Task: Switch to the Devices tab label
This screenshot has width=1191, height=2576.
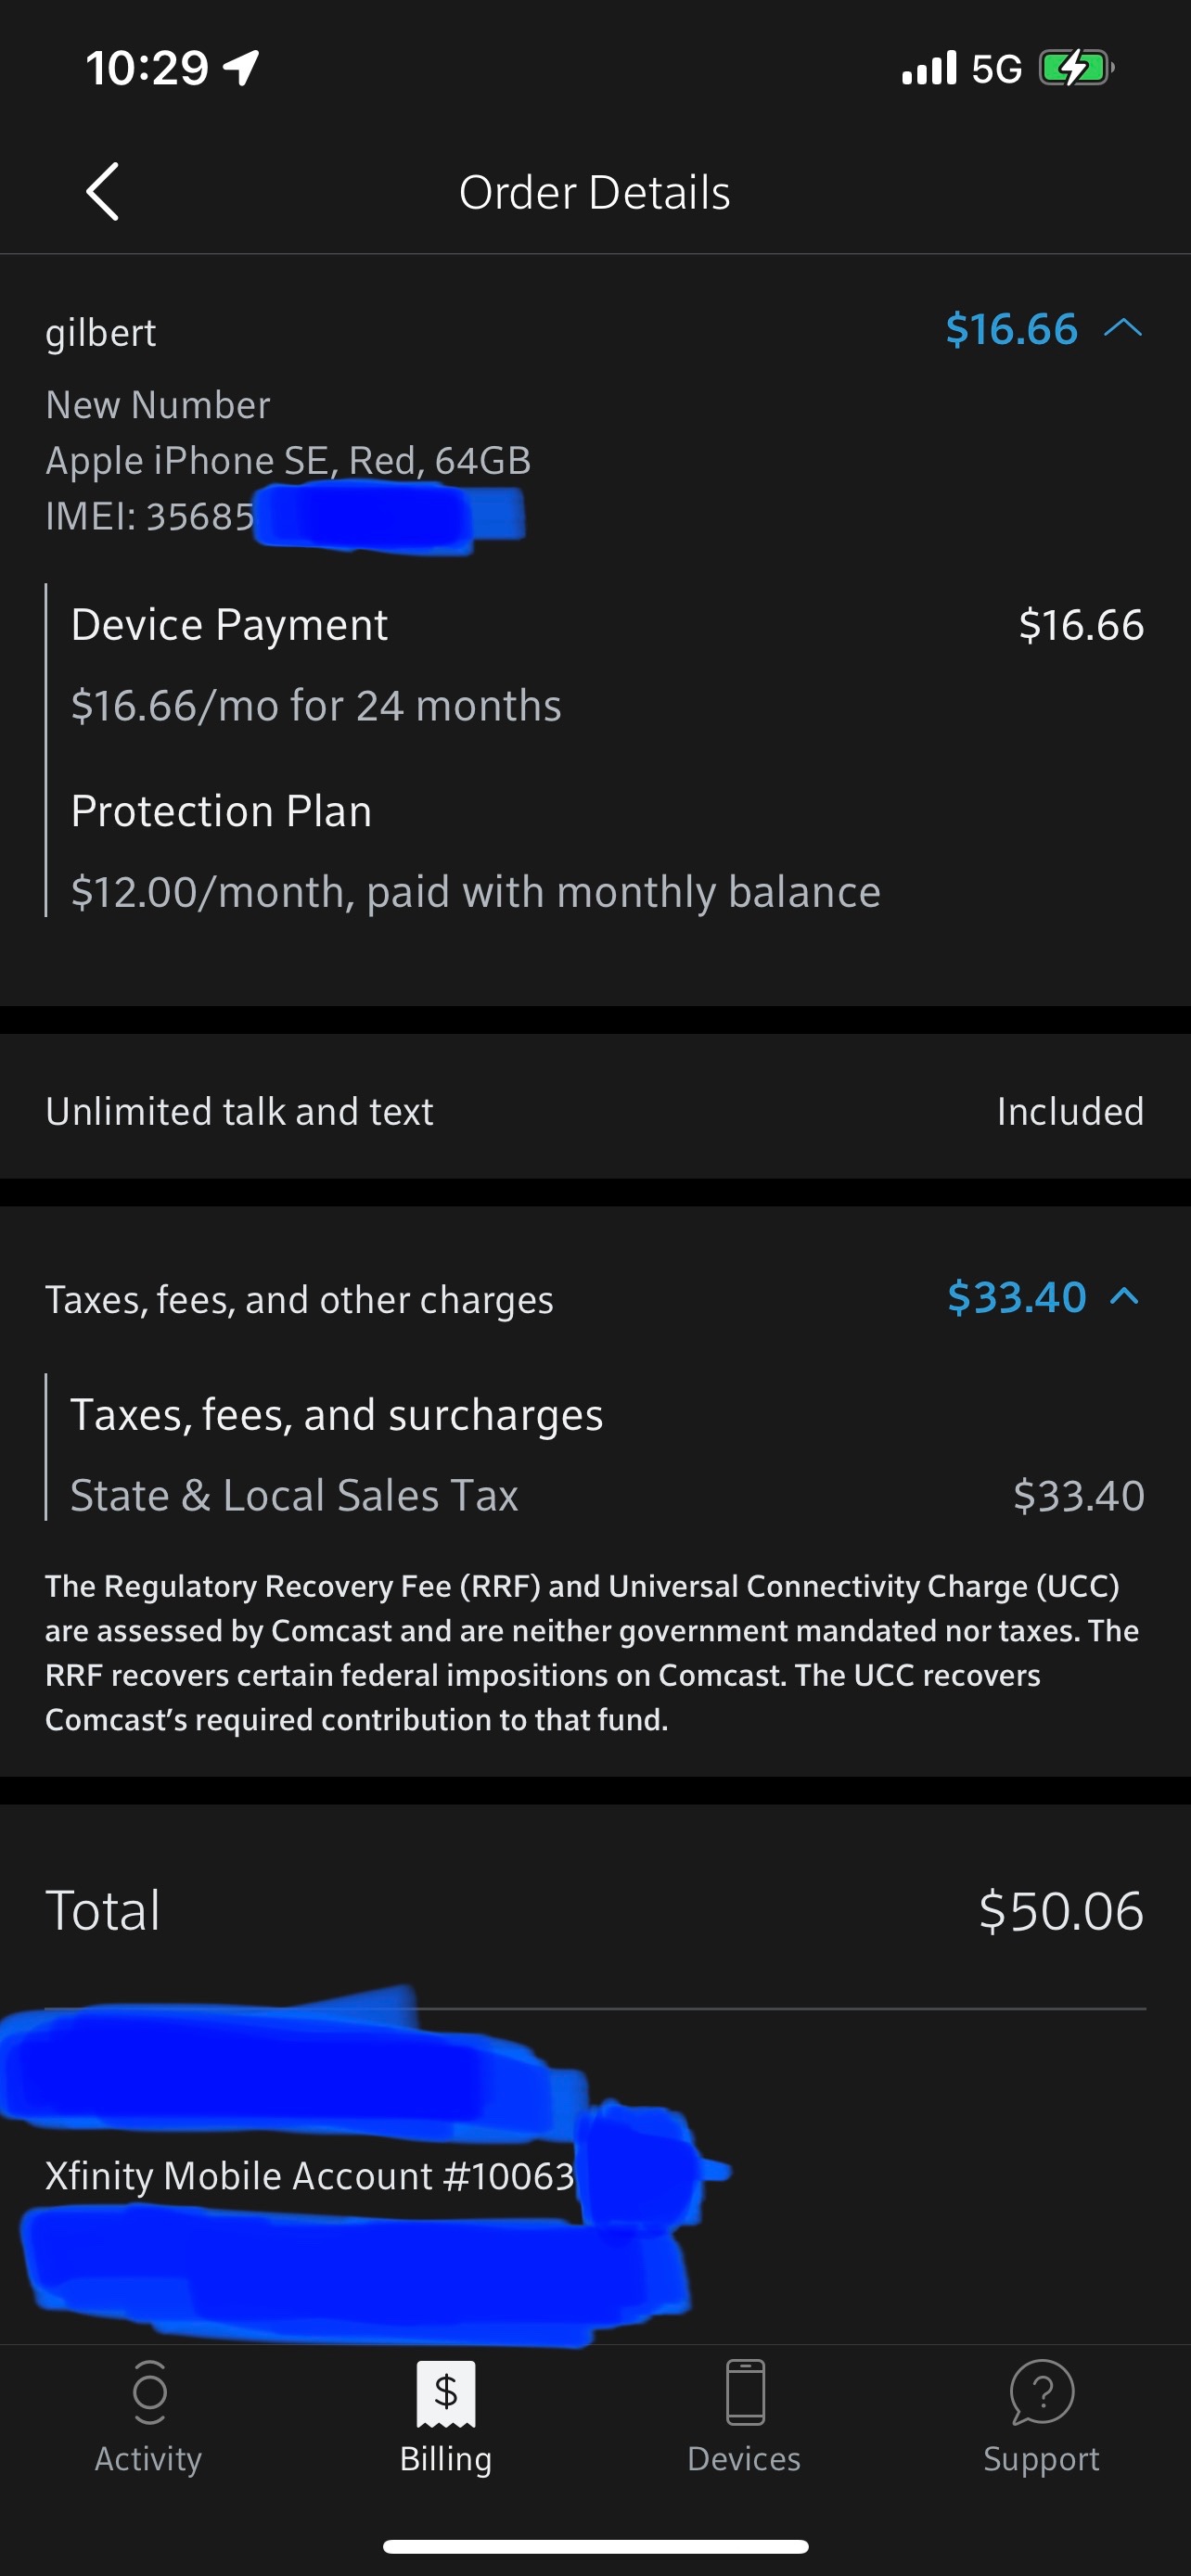Action: [744, 2459]
